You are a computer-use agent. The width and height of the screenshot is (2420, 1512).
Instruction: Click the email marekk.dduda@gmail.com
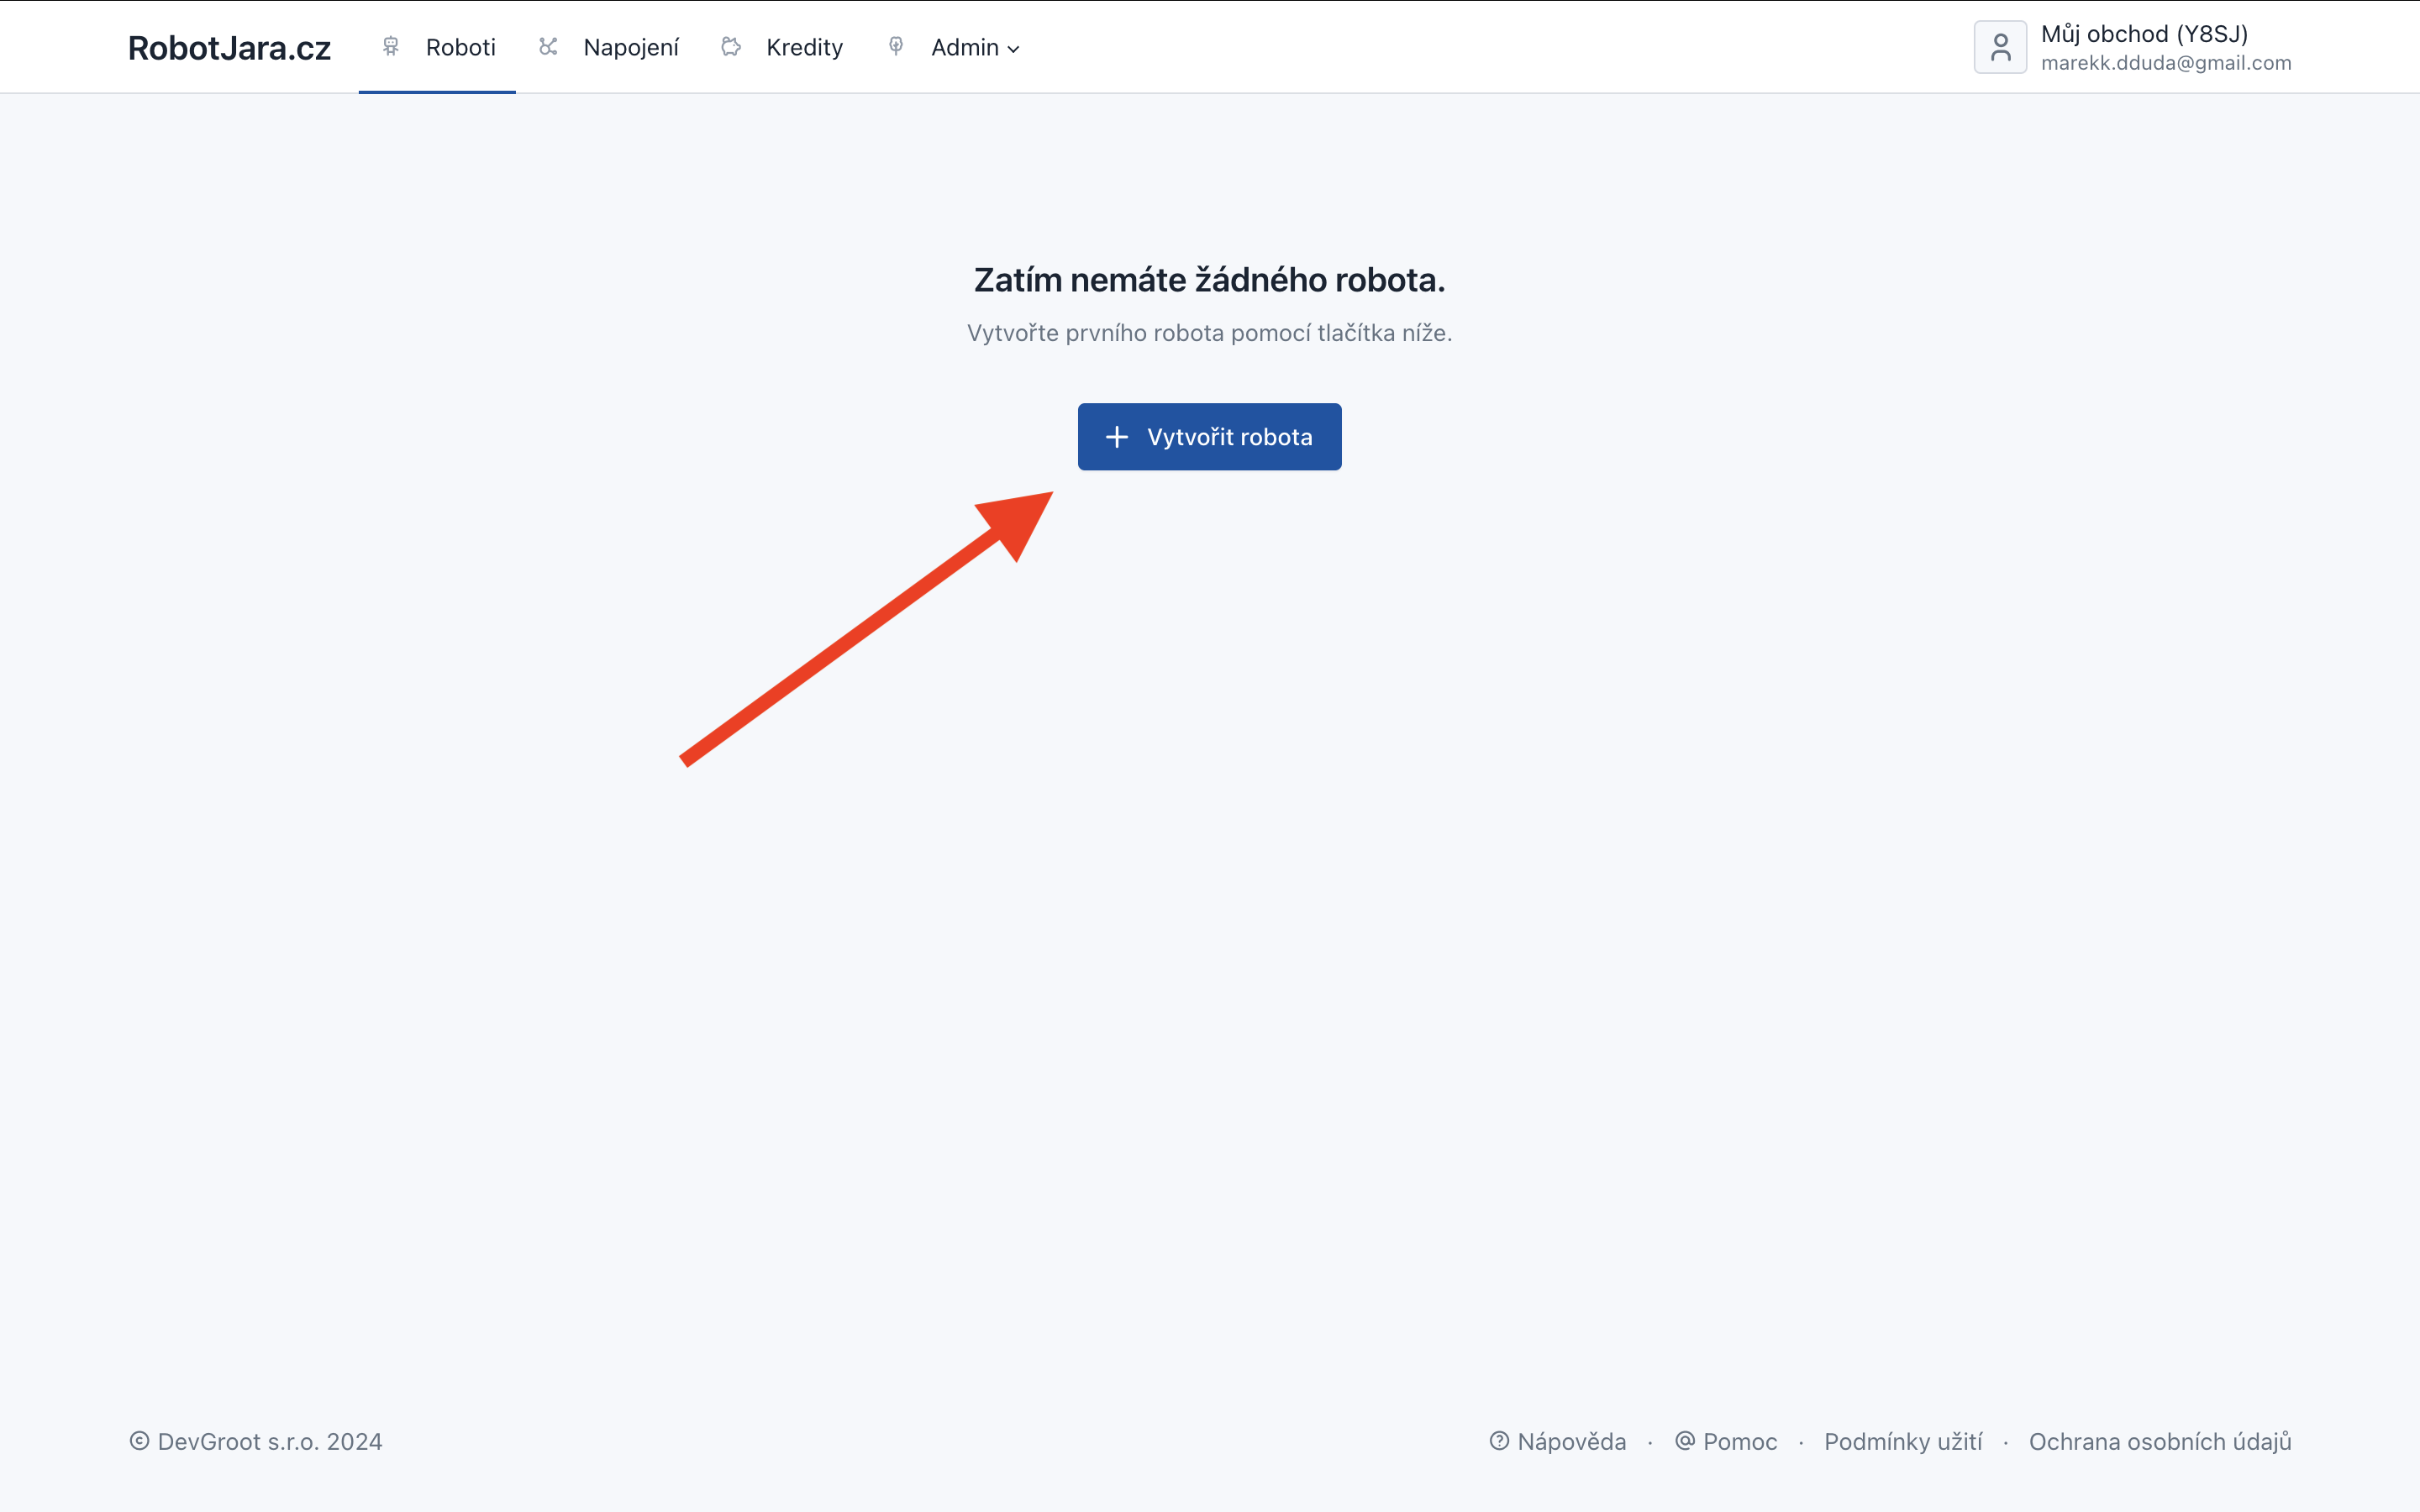(x=2166, y=63)
